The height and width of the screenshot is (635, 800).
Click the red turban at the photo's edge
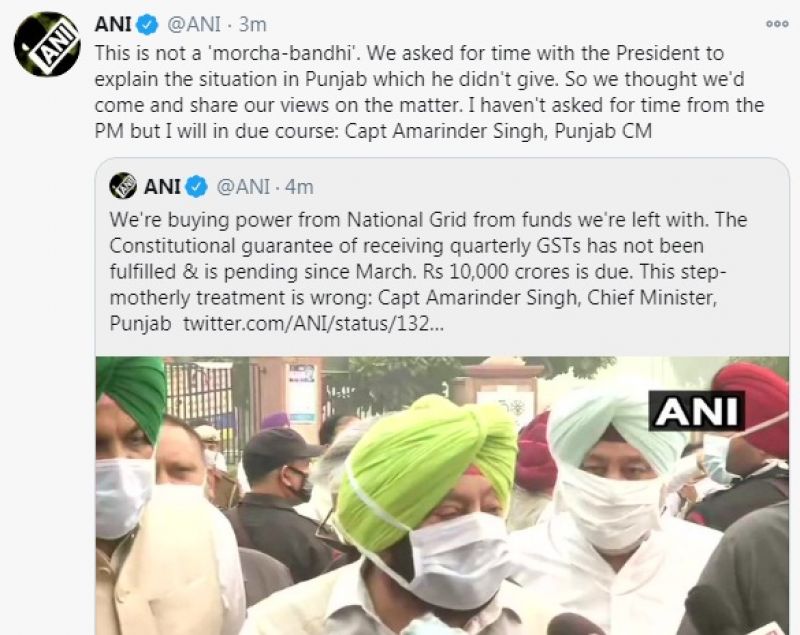point(751,409)
